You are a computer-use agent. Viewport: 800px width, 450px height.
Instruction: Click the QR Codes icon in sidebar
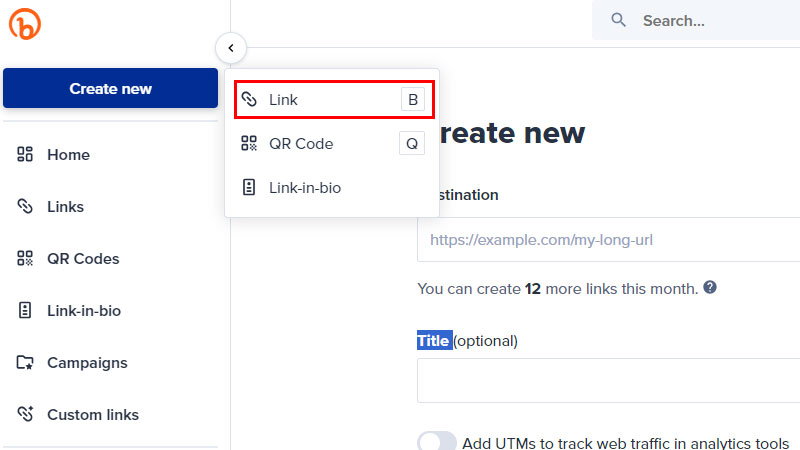tap(25, 259)
